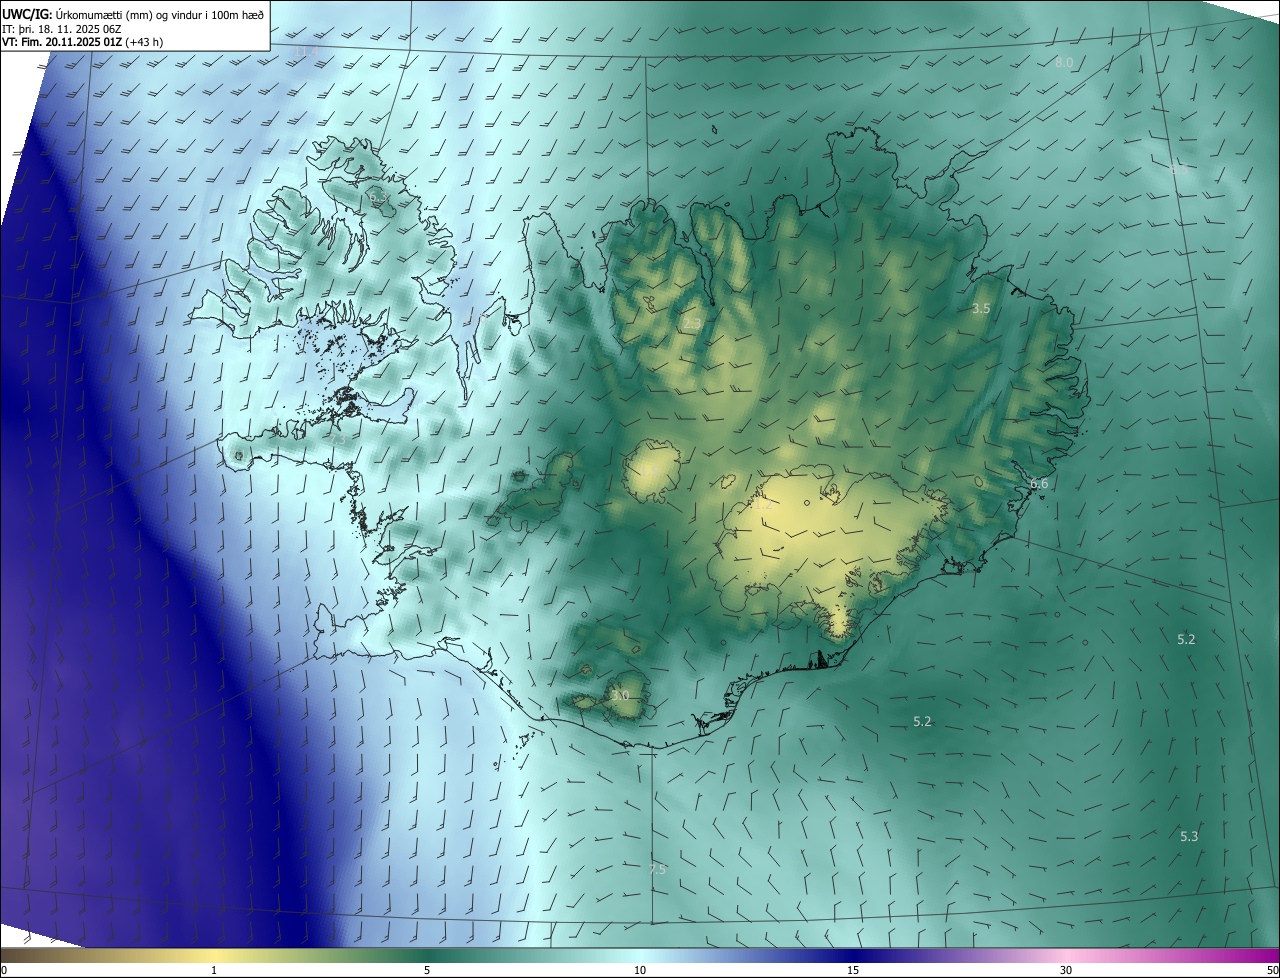Click the '5' tick on the color scale

pyautogui.click(x=427, y=970)
